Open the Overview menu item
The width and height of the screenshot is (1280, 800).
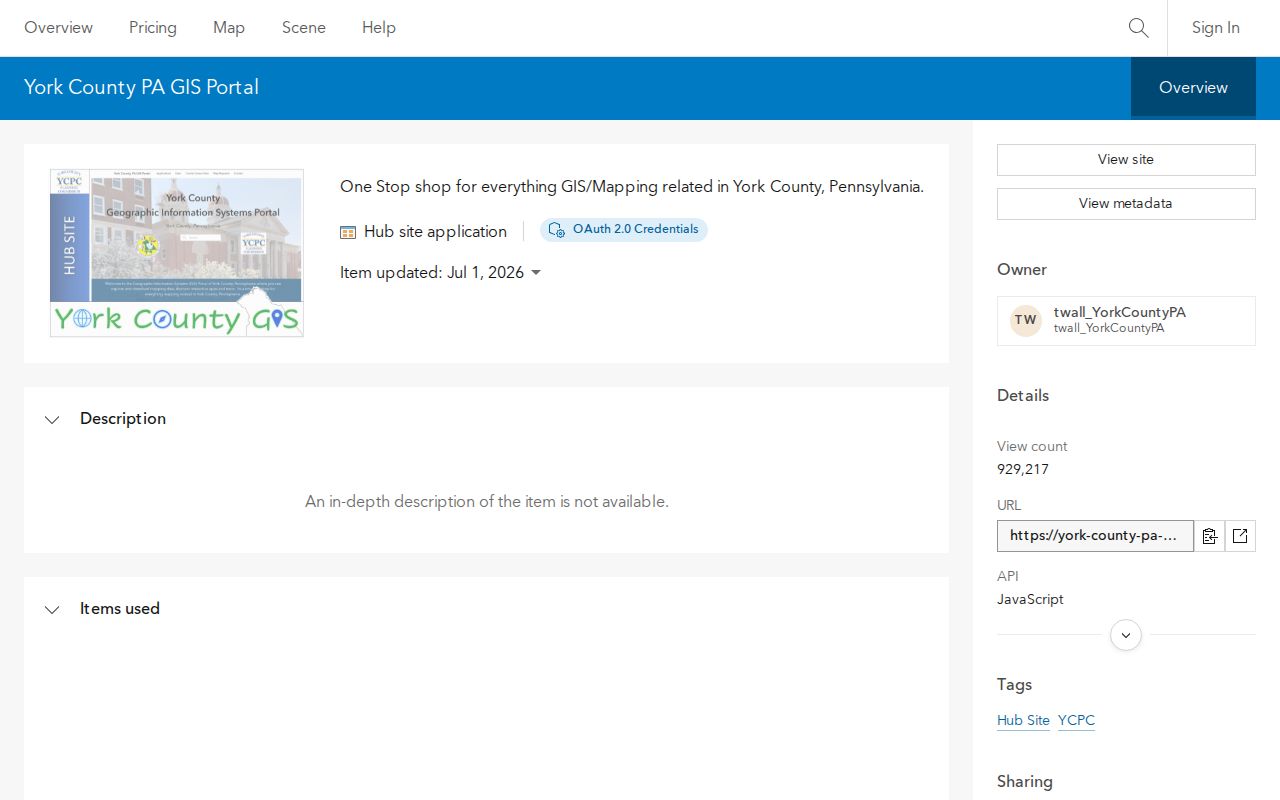pos(59,28)
